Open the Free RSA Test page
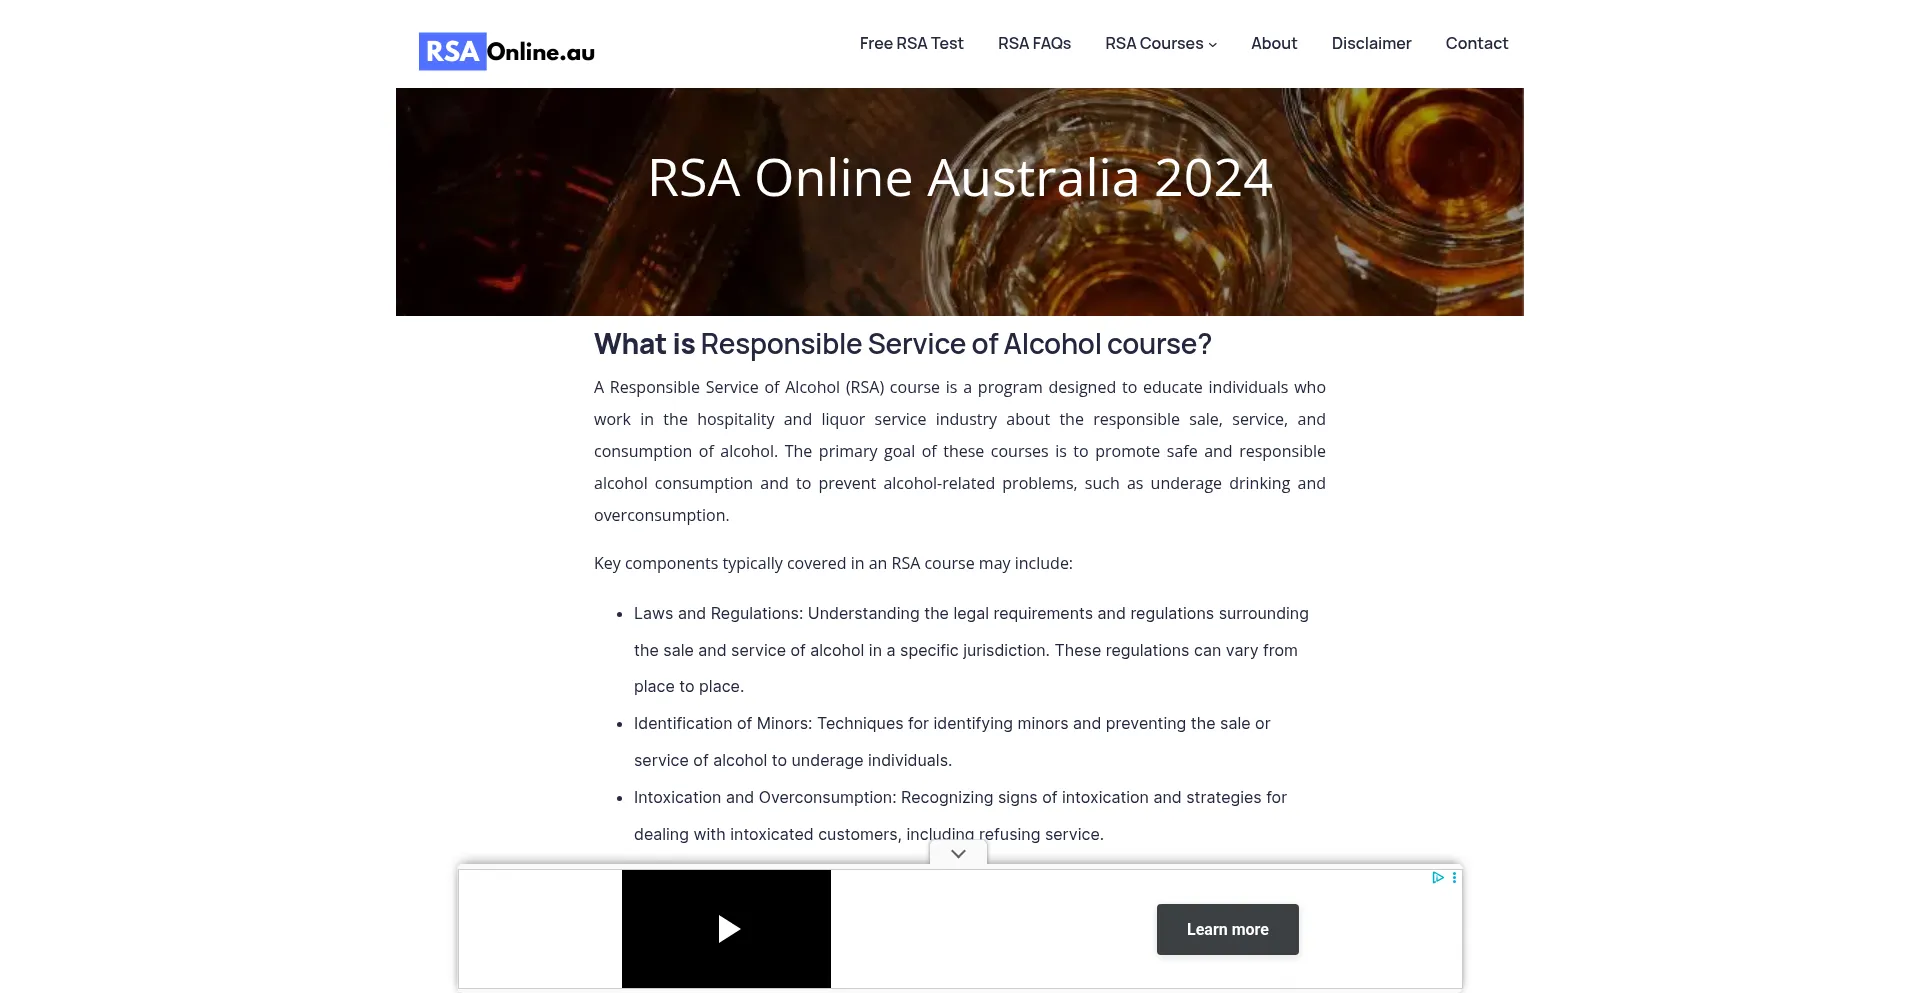 (x=911, y=43)
